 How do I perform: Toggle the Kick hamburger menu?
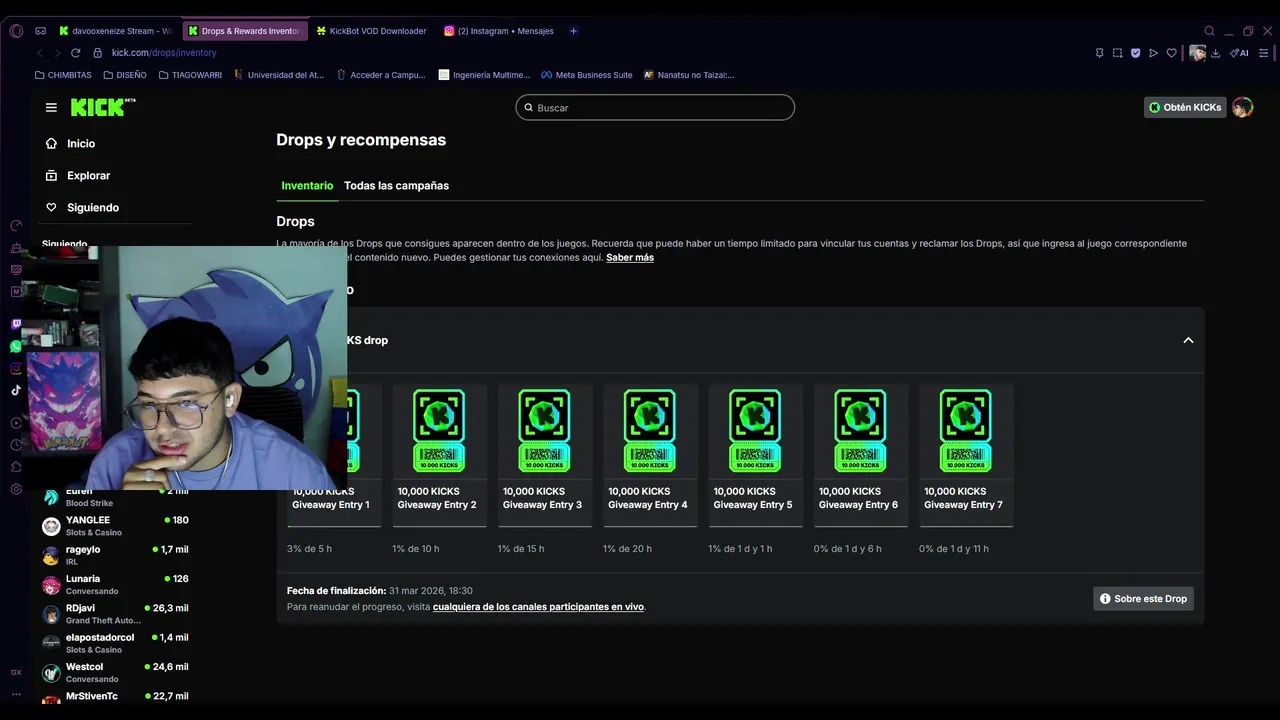coord(51,107)
